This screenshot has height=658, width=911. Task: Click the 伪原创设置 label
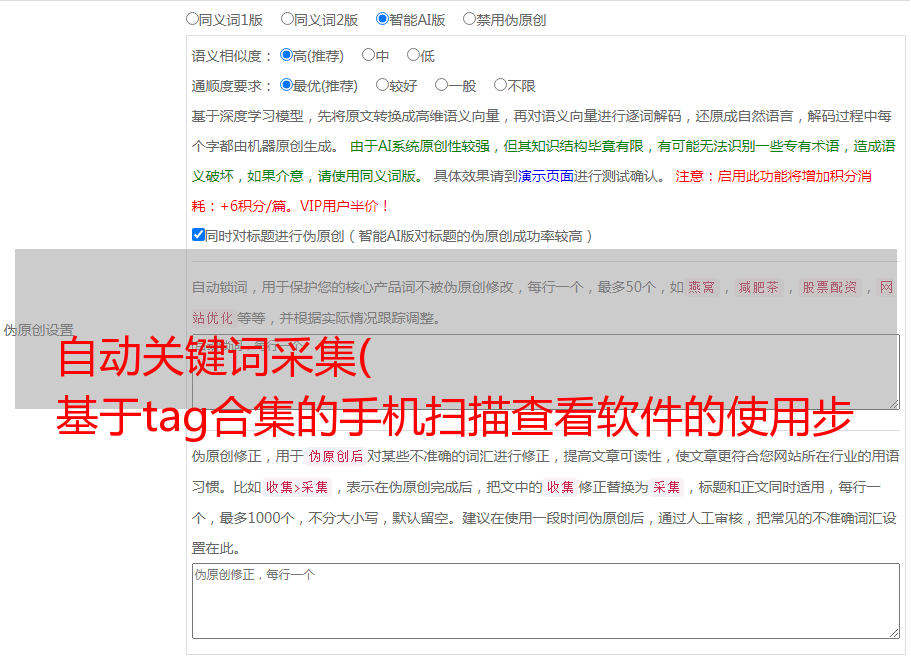(38, 330)
